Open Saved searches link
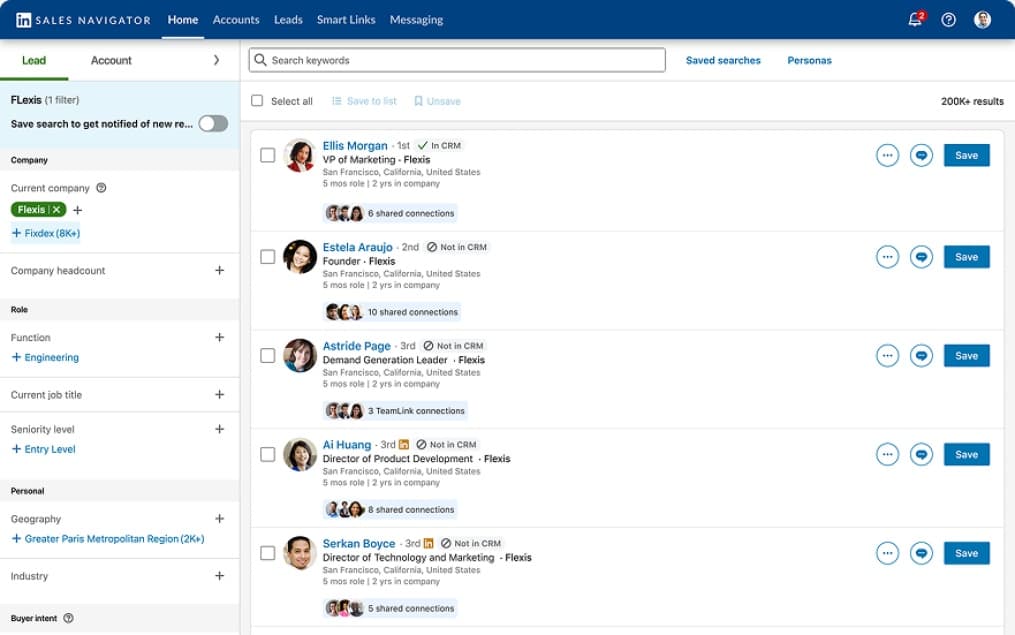The height and width of the screenshot is (635, 1015). (723, 60)
